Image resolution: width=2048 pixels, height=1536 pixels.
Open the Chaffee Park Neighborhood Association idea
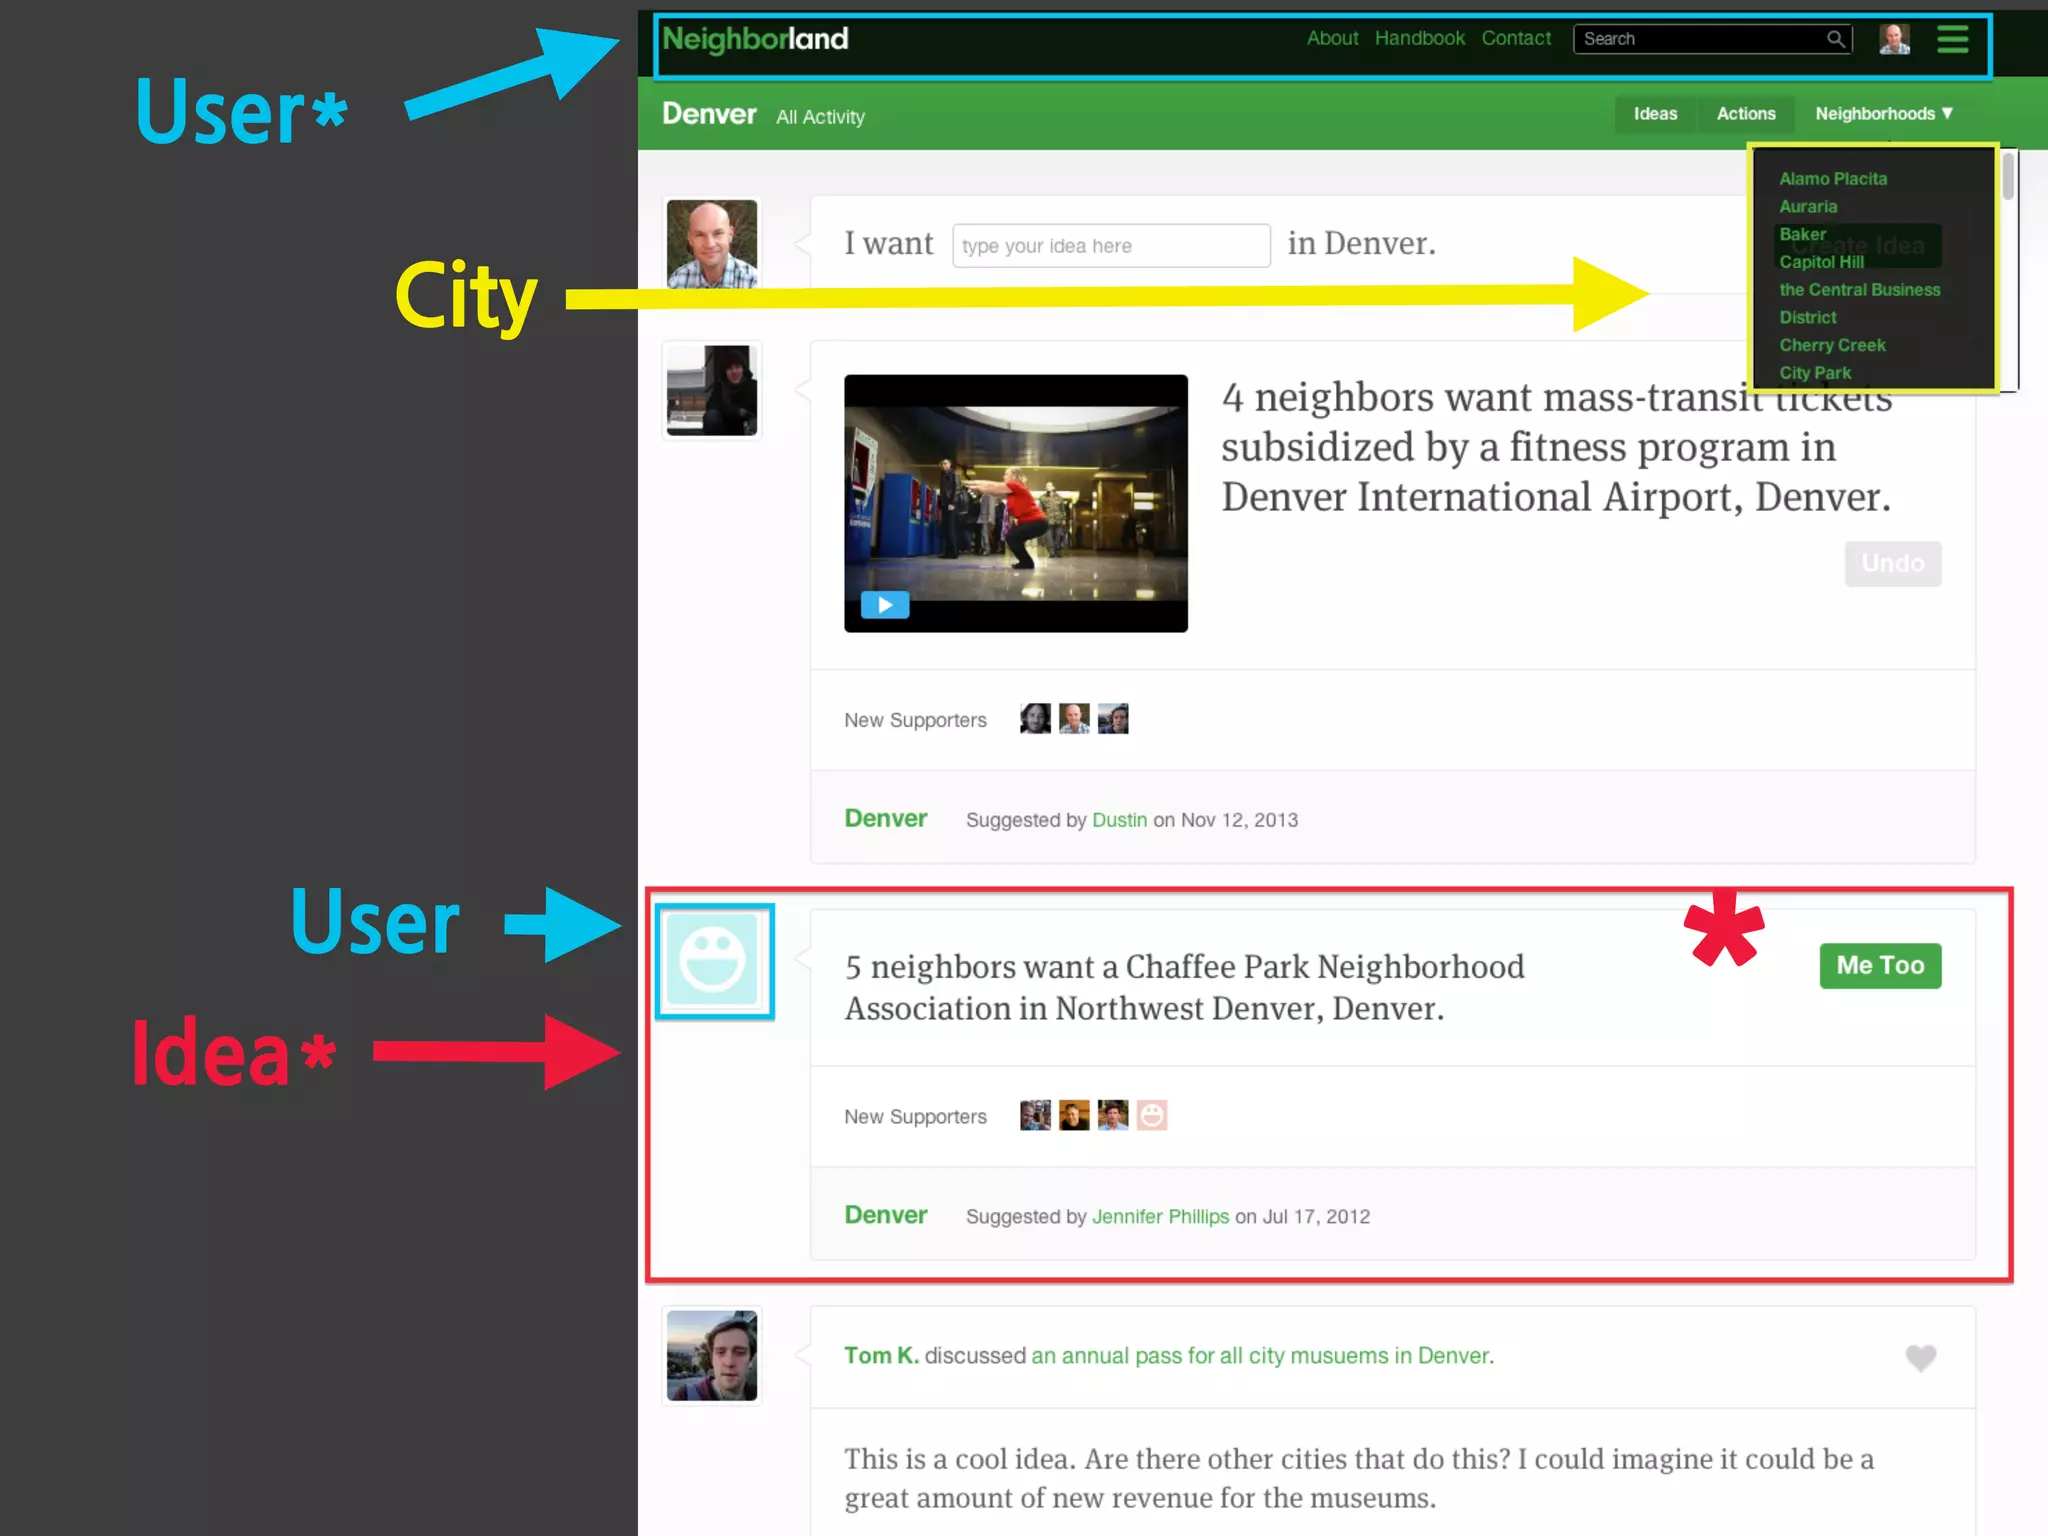[1184, 987]
